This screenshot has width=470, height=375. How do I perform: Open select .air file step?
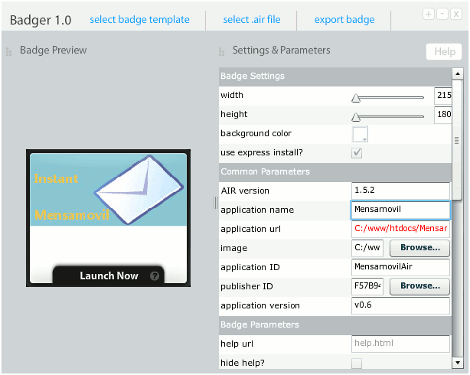[x=252, y=20]
